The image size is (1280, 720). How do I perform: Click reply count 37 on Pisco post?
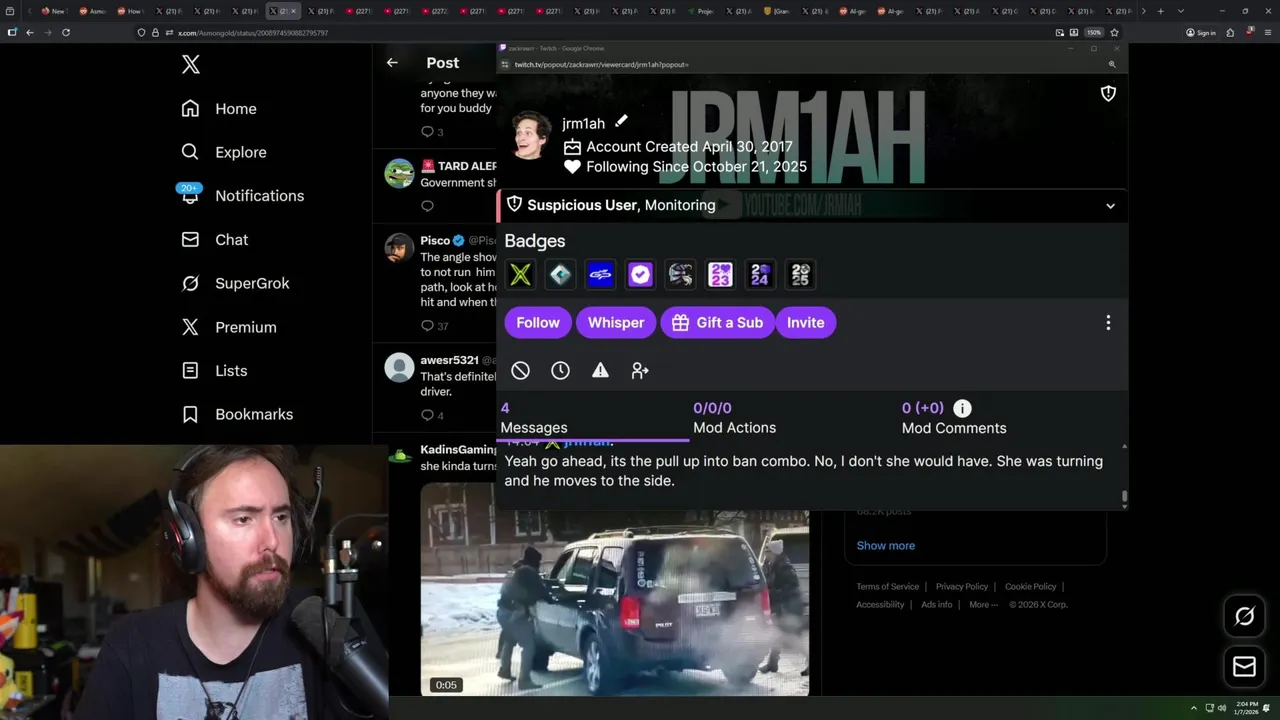[435, 326]
